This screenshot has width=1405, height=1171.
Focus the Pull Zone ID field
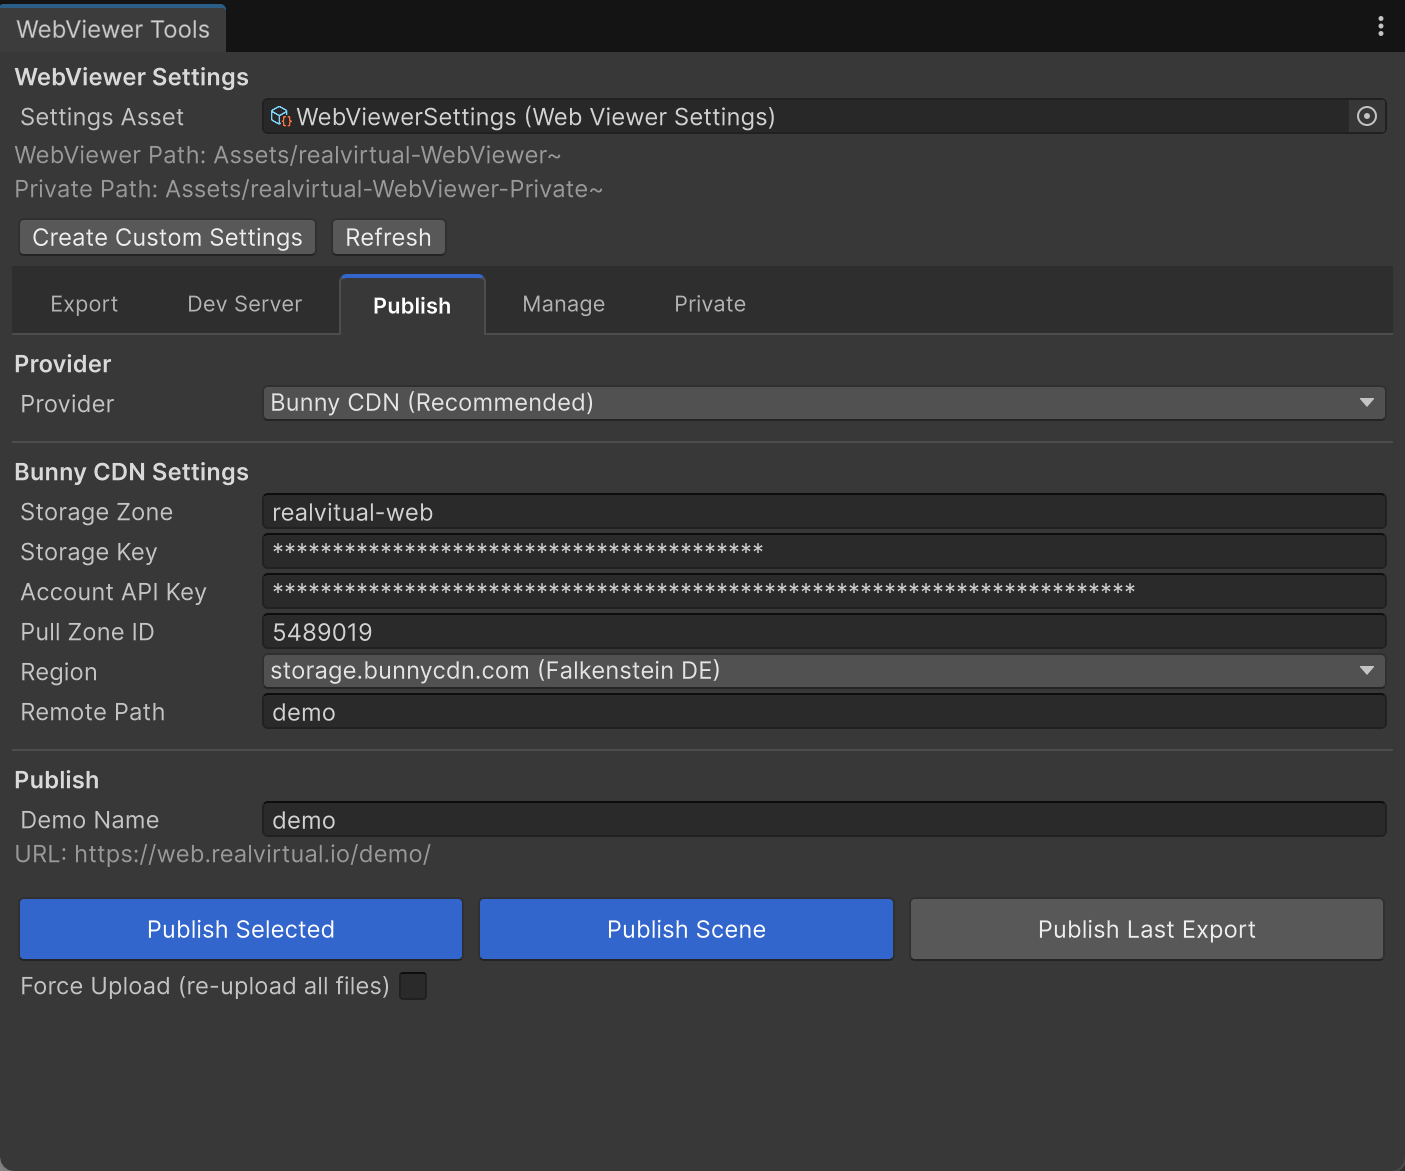pos(823,632)
